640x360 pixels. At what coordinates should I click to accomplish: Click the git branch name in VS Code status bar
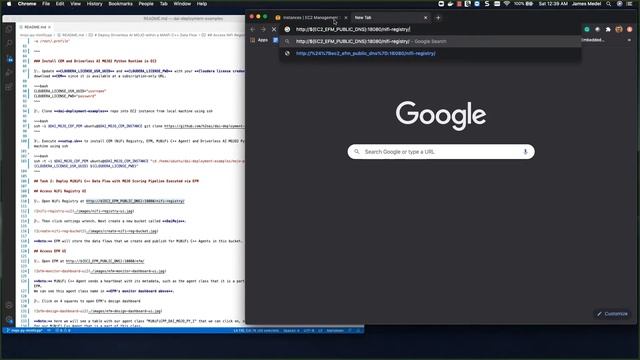pyautogui.click(x=24, y=331)
